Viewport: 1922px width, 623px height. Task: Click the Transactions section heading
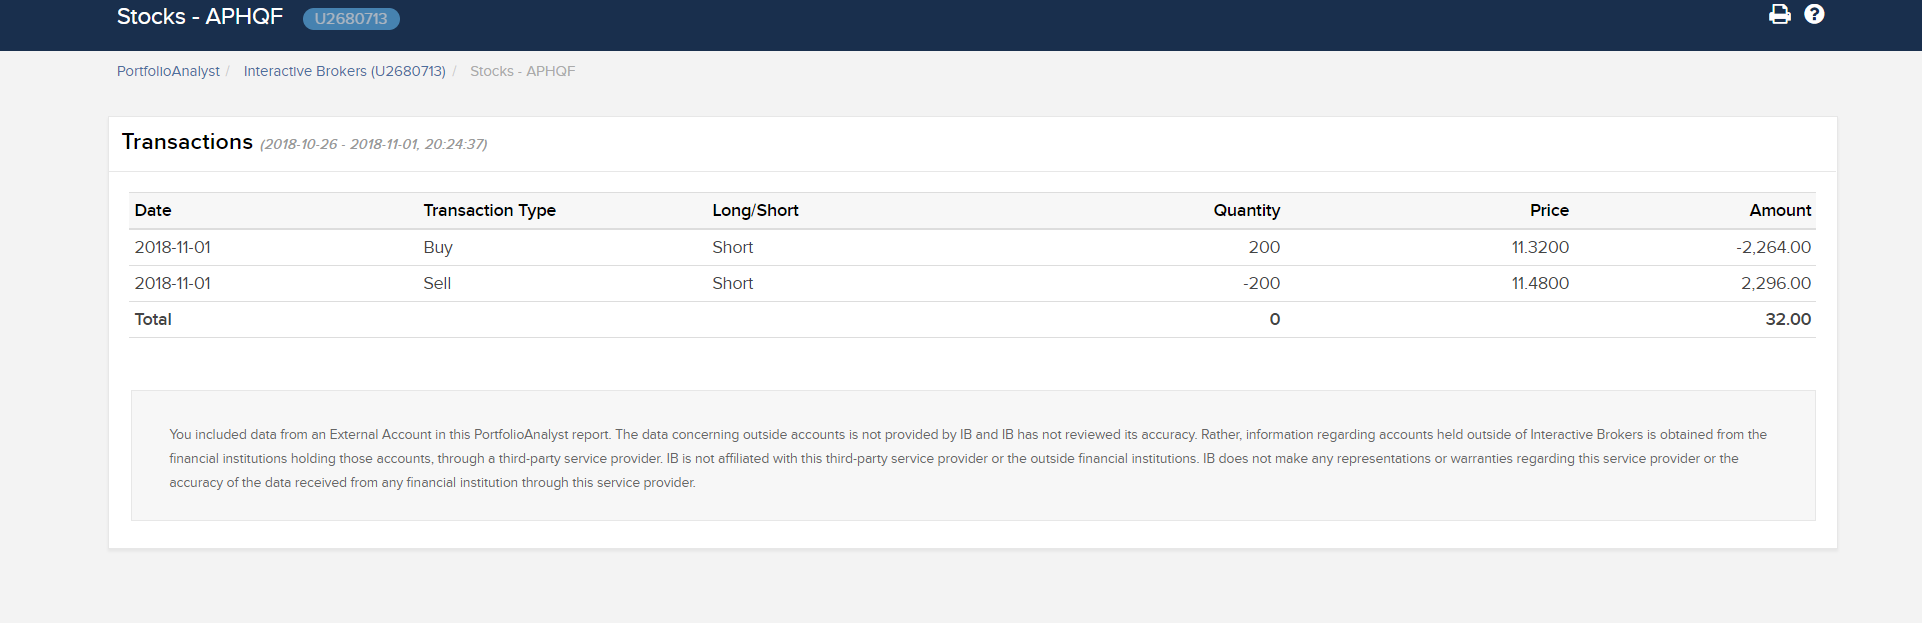[187, 142]
